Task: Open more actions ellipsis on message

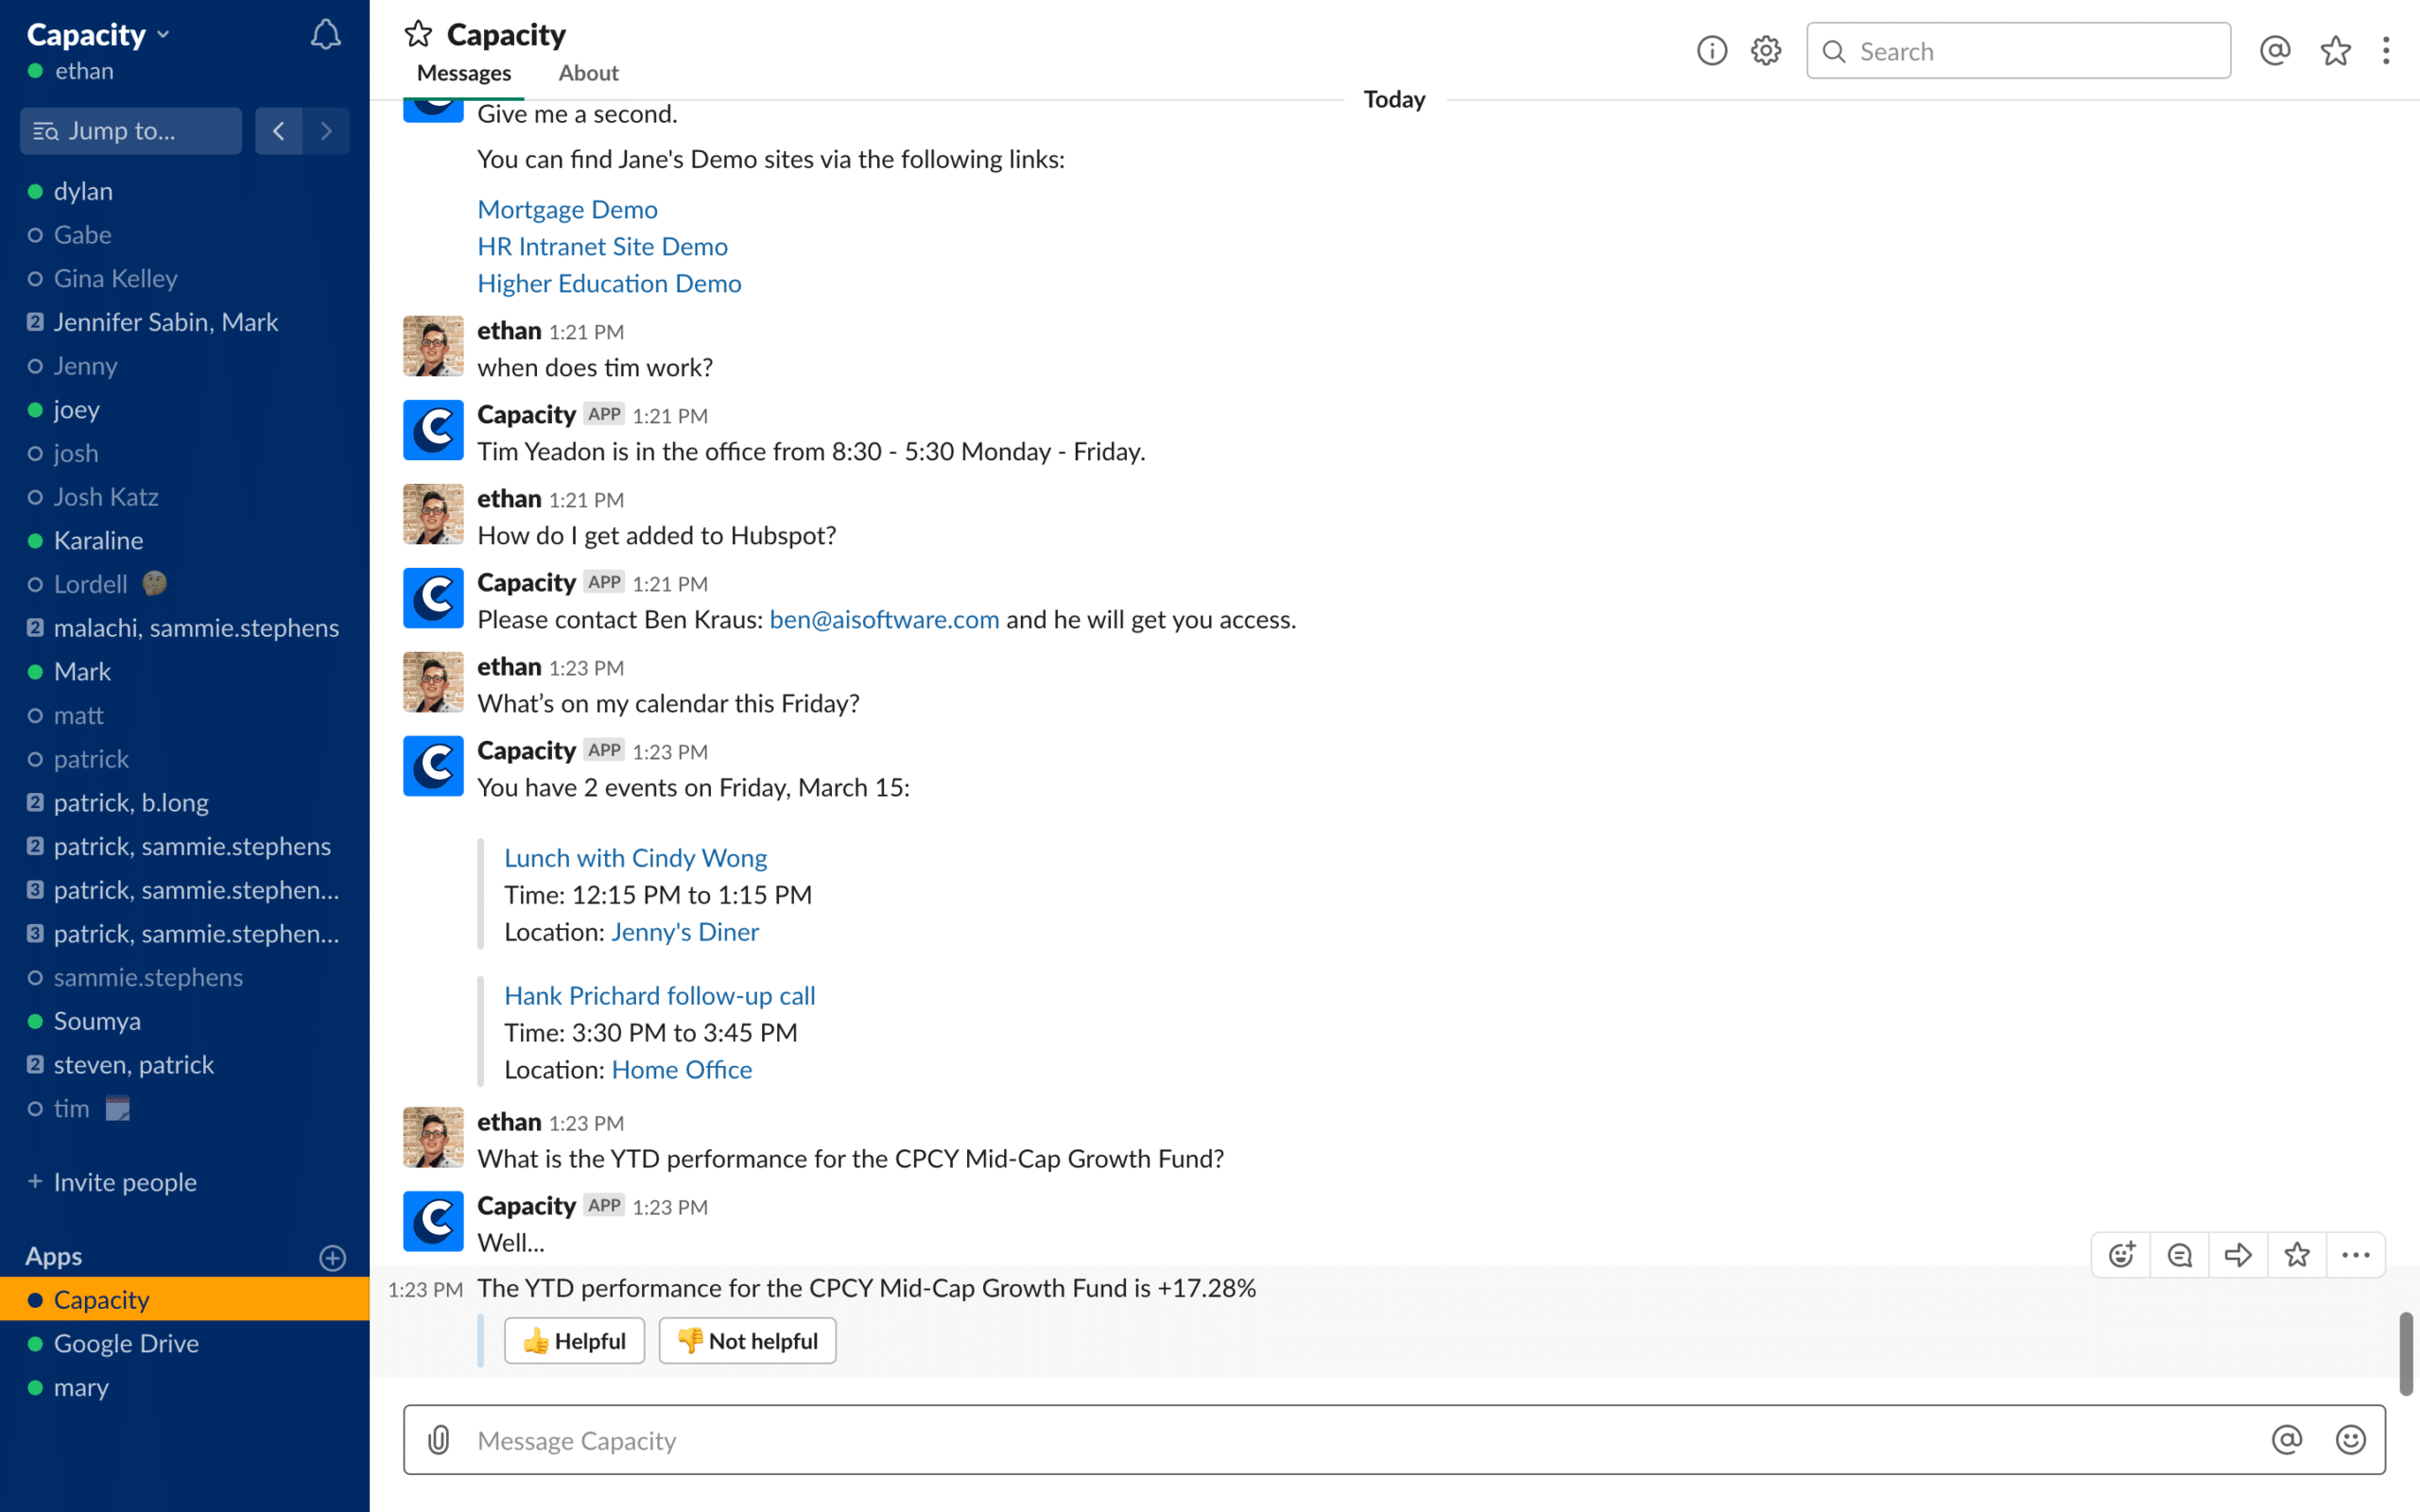Action: pyautogui.click(x=2355, y=1255)
